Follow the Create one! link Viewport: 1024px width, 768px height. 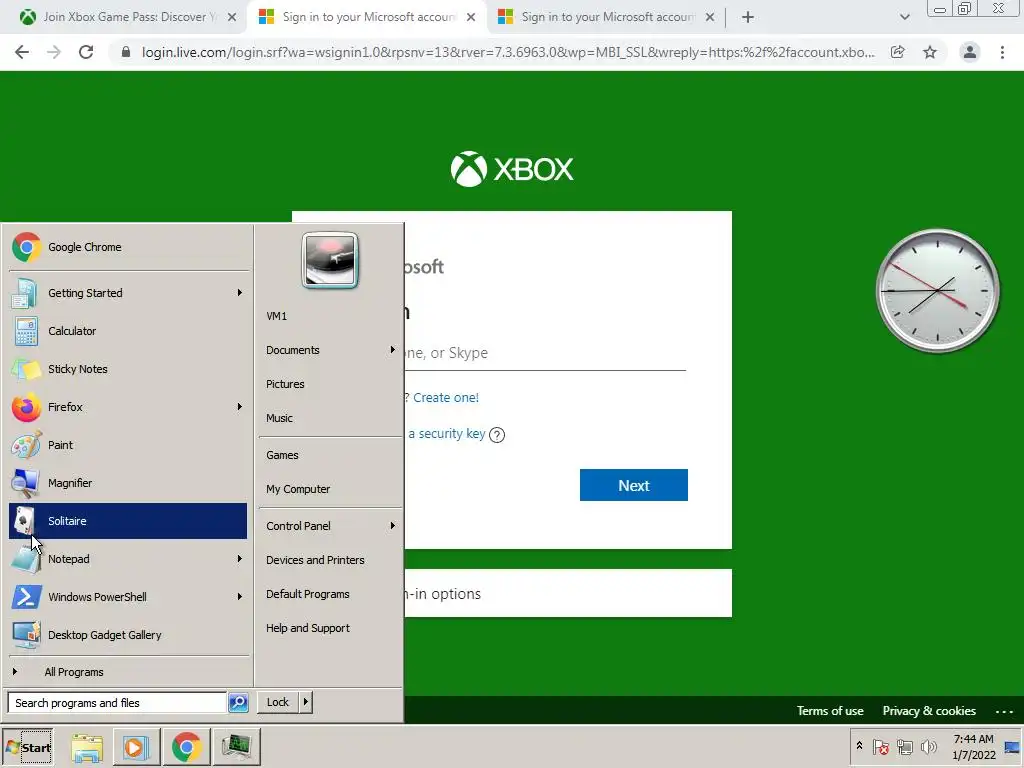tap(446, 398)
